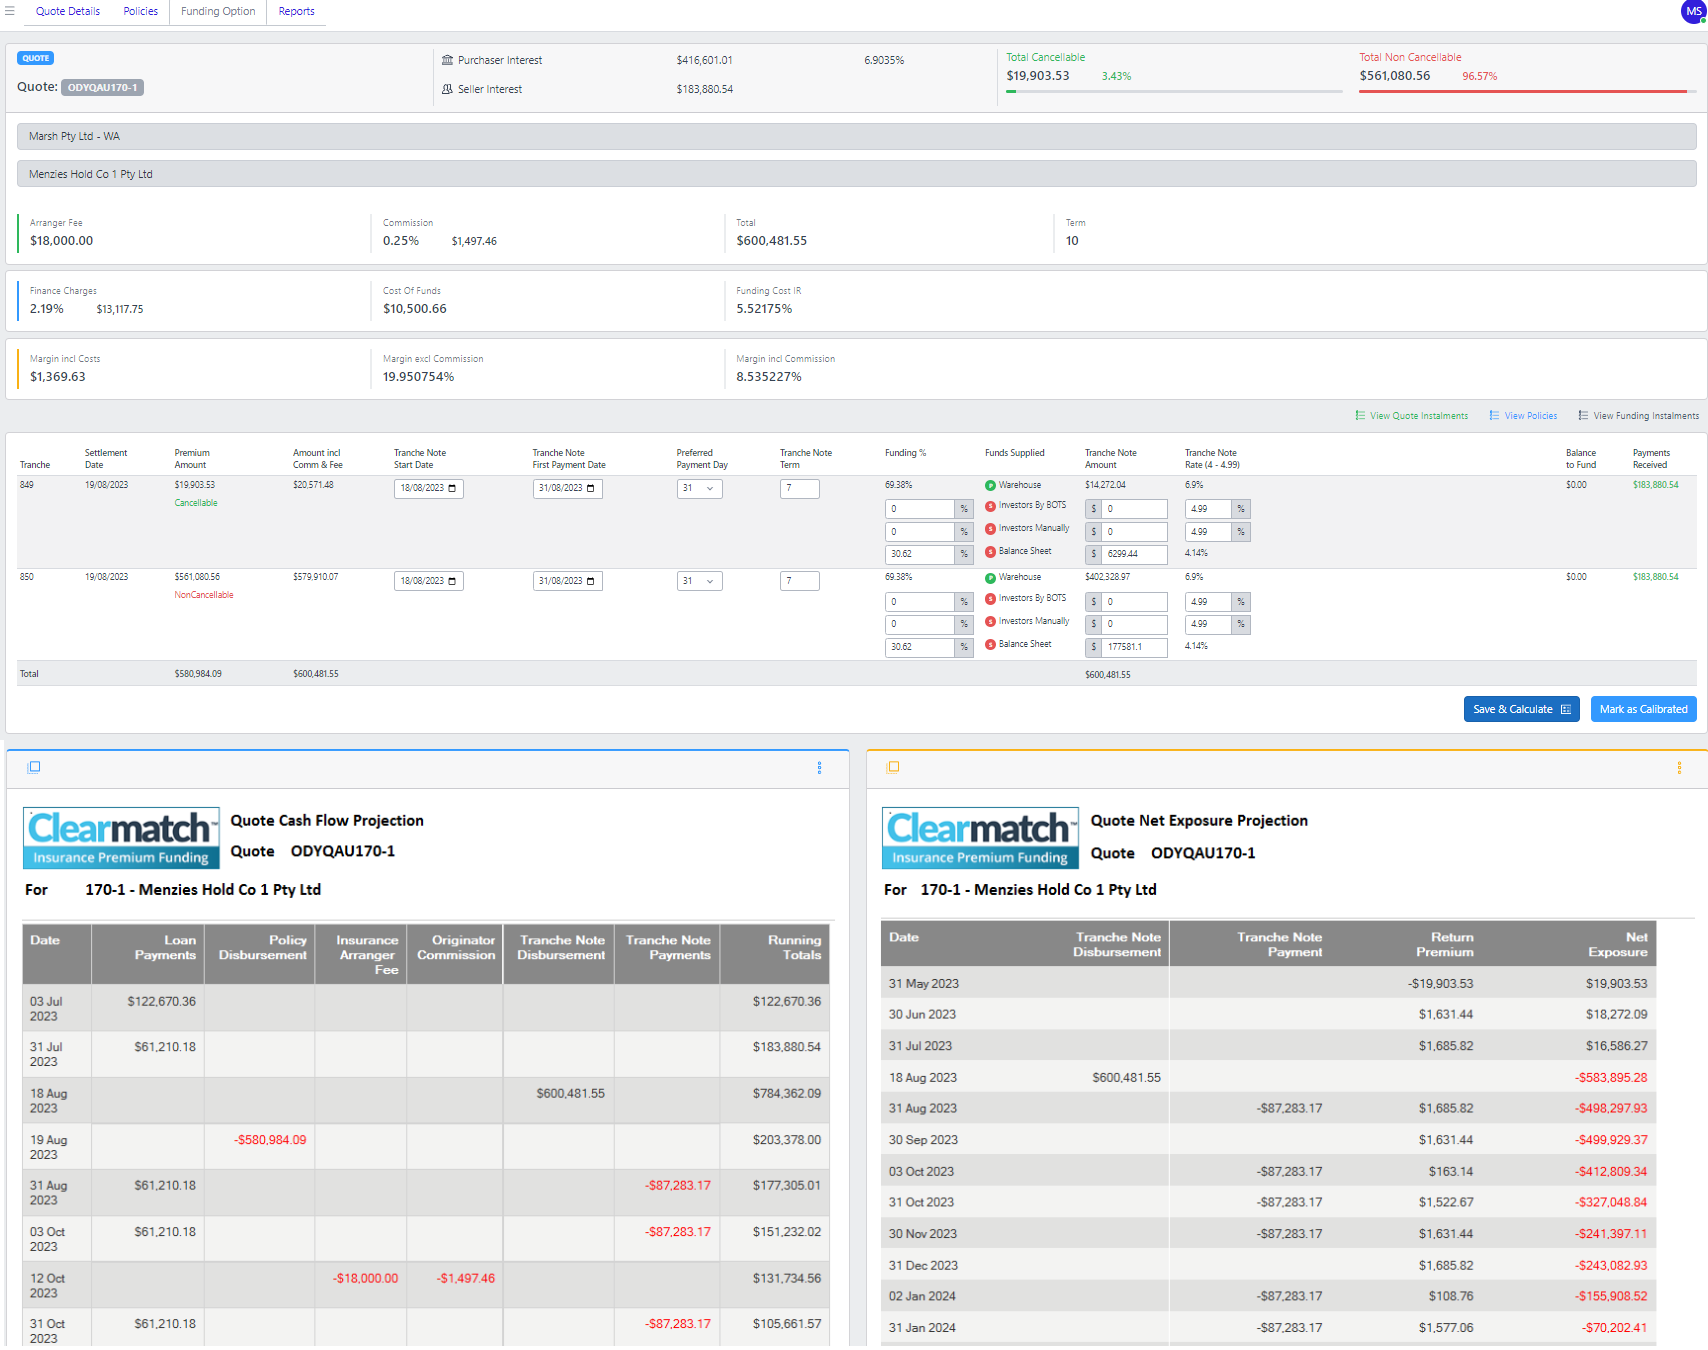The height and width of the screenshot is (1350, 1708).
Task: Click tranche 849 Tranche Note Term field
Action: click(799, 489)
